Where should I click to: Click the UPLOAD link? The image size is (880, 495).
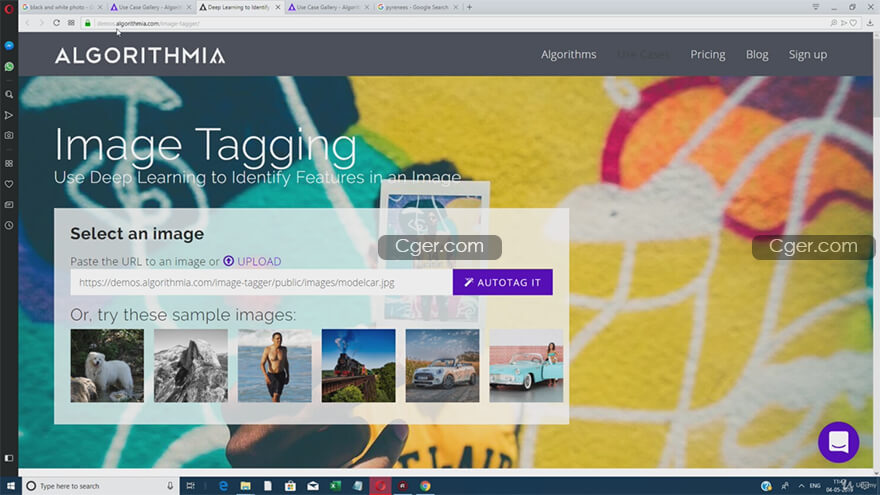click(259, 261)
